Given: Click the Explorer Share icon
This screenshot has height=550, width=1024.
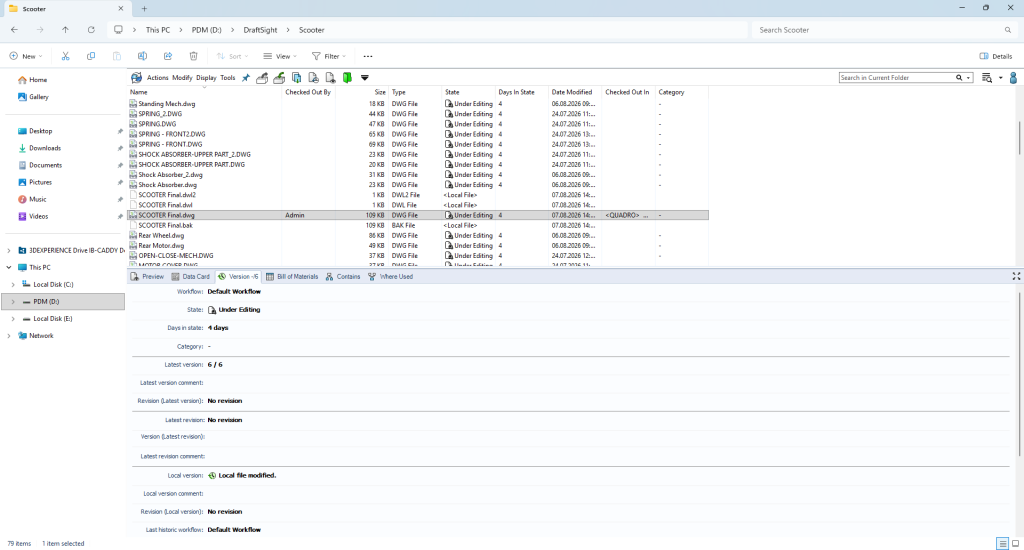Looking at the screenshot, I should pyautogui.click(x=168, y=56).
